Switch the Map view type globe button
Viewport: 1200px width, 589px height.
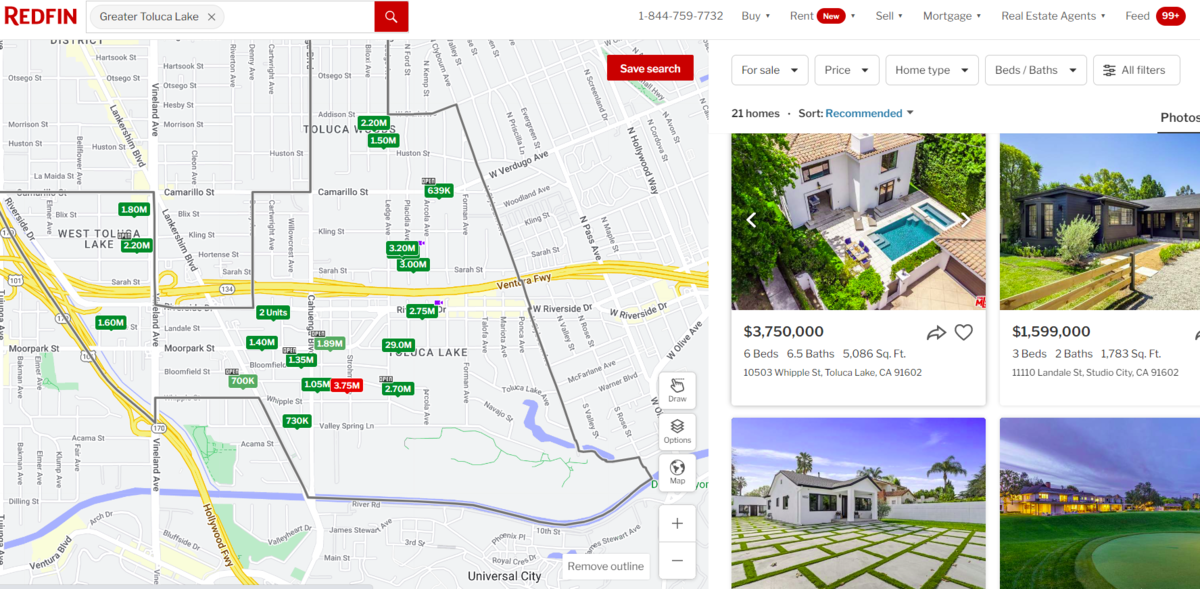[x=677, y=472]
